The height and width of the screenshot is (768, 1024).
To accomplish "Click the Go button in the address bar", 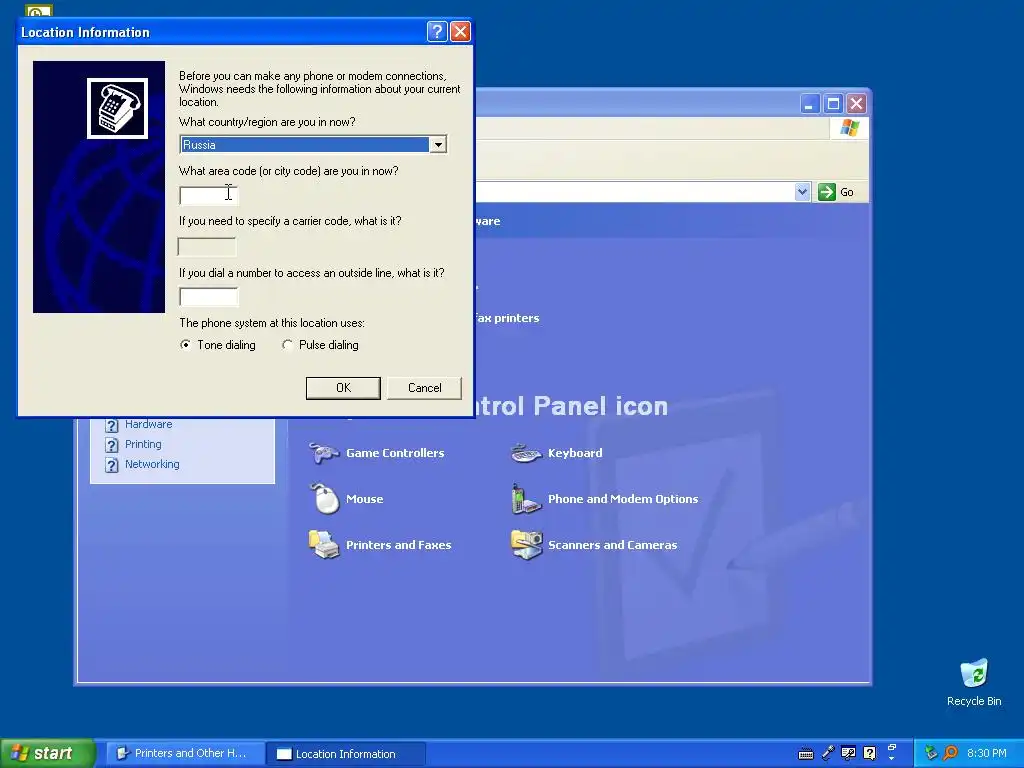I will coord(836,192).
